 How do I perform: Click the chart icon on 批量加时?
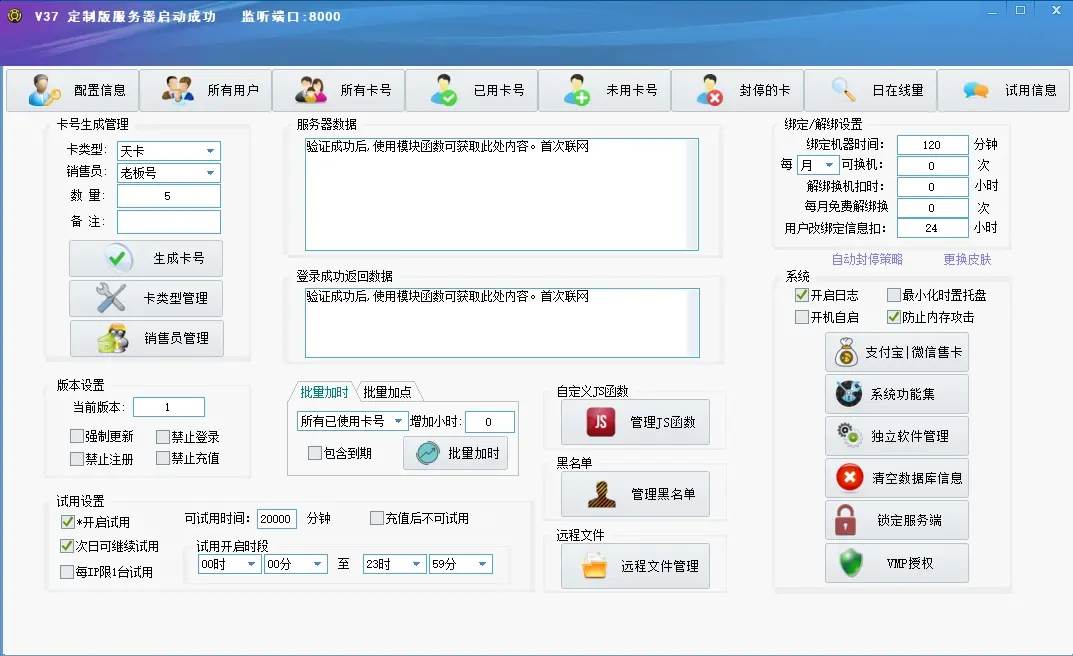coord(428,453)
